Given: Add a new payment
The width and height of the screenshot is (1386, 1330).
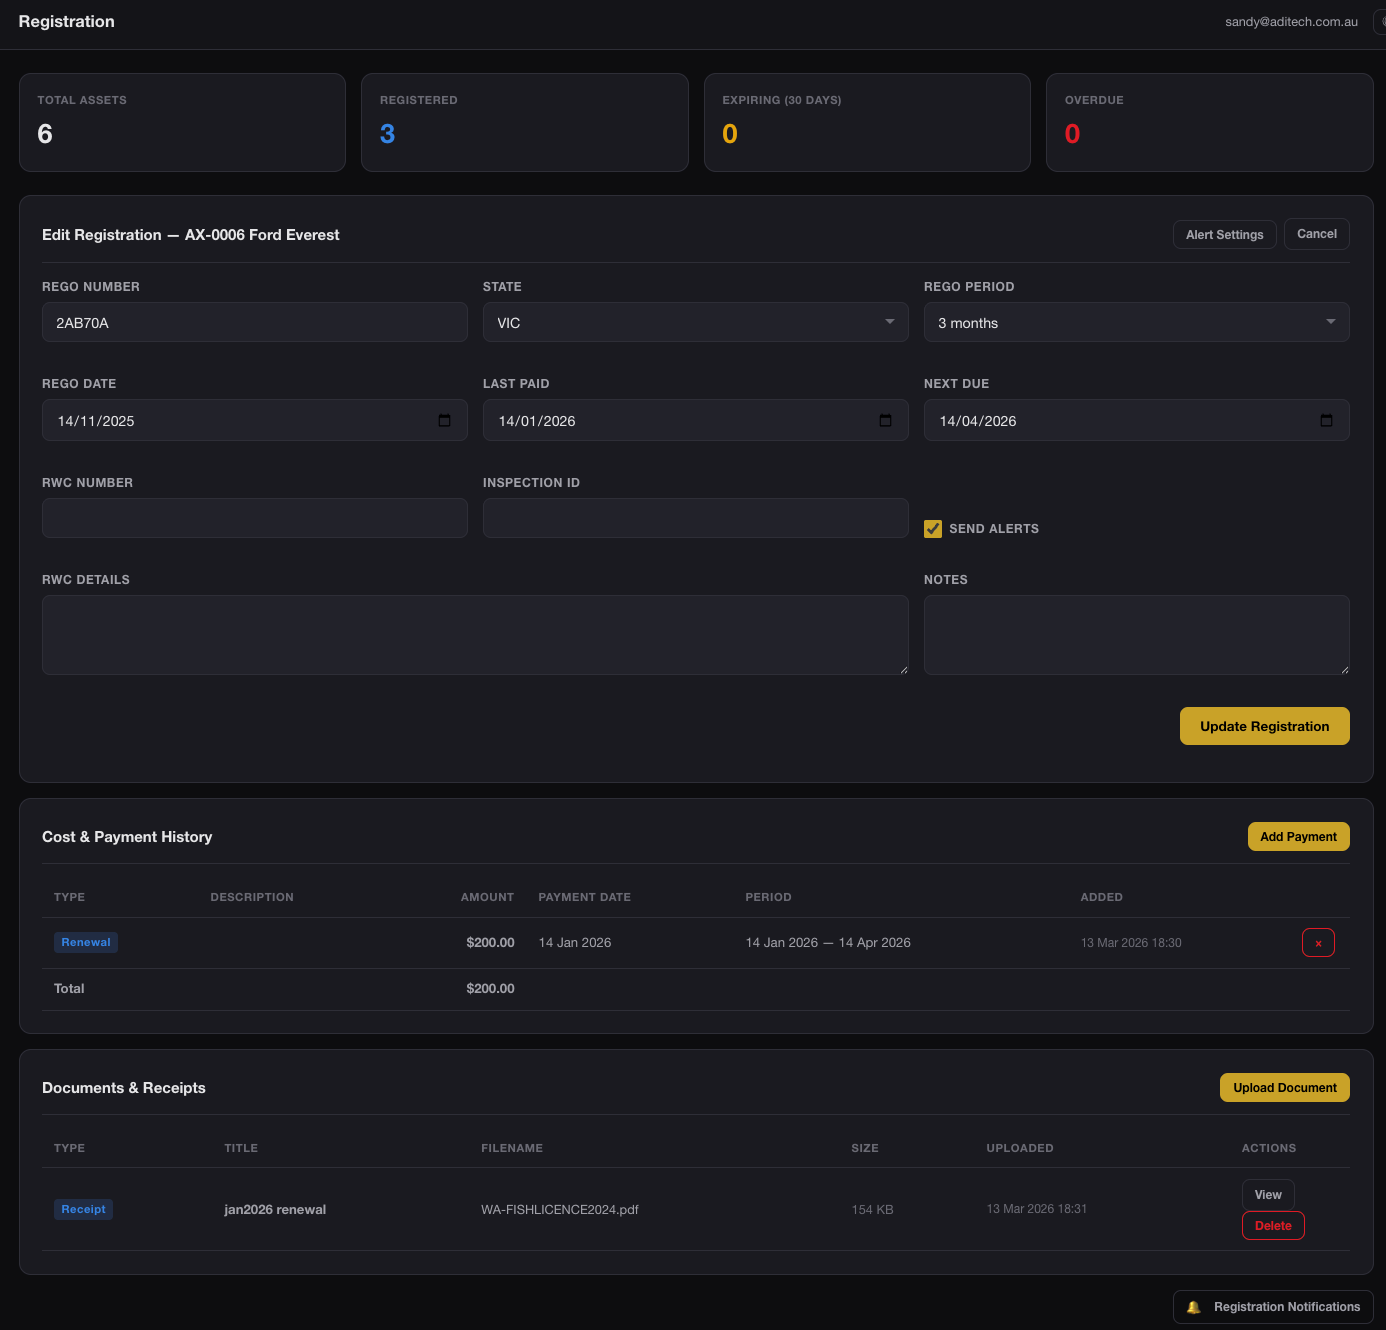Looking at the screenshot, I should (x=1298, y=837).
